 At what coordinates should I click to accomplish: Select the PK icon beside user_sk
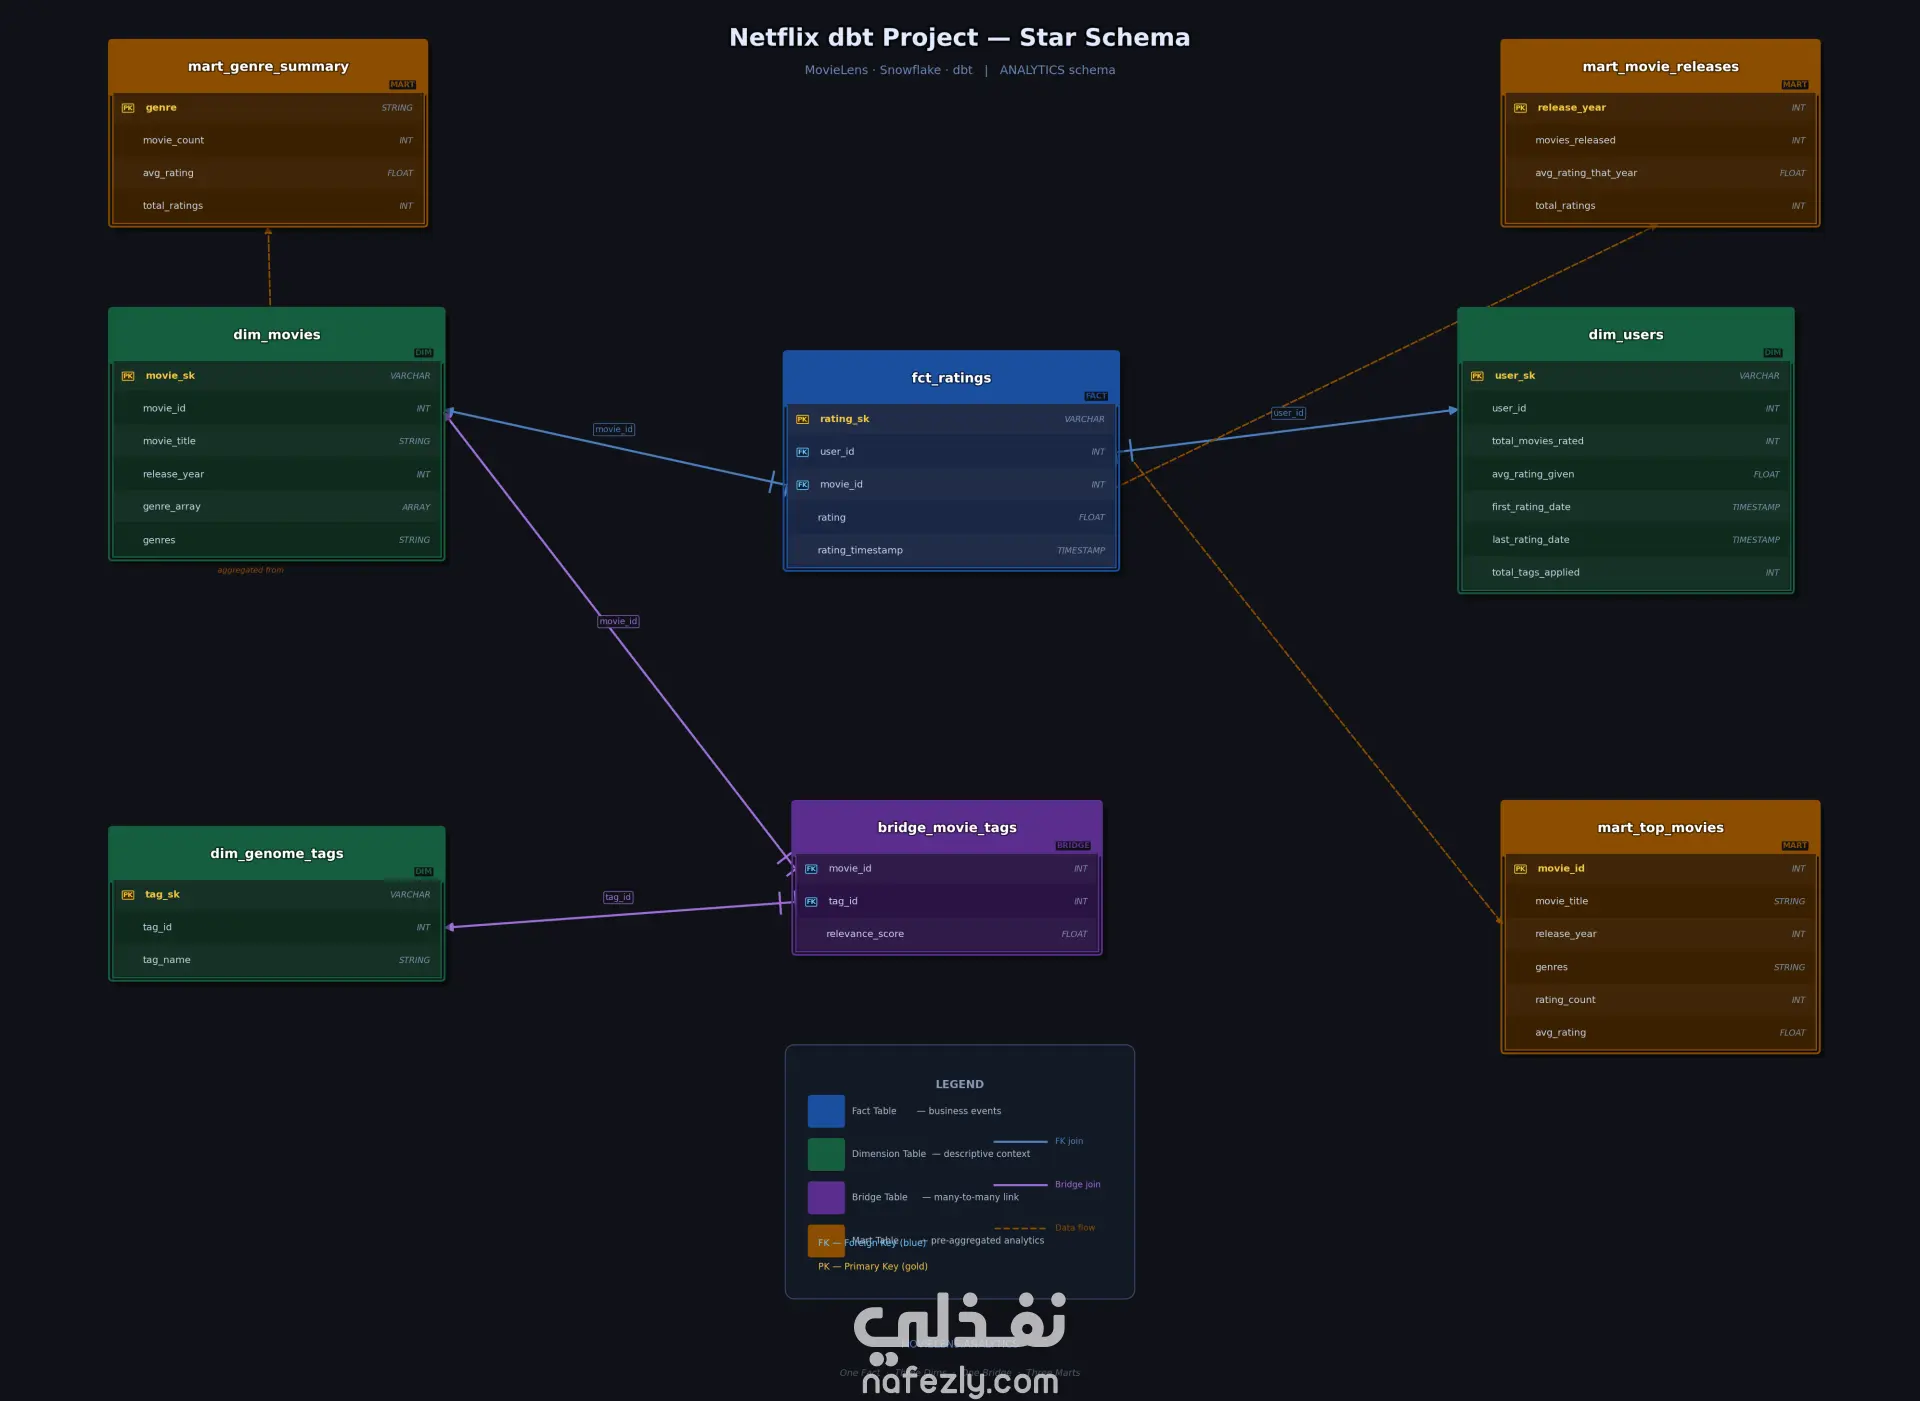[x=1477, y=376]
